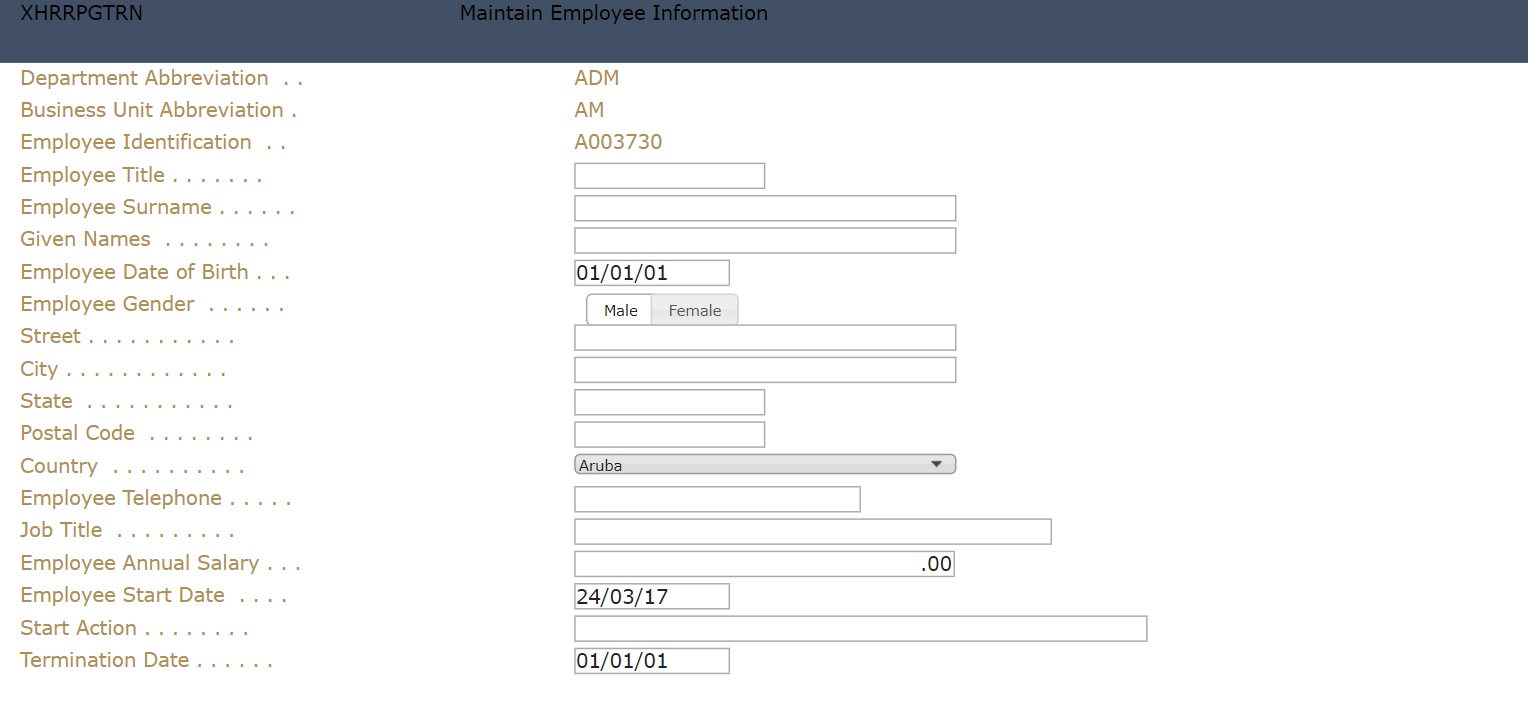This screenshot has width=1528, height=717.
Task: Click the Employee Telephone input
Action: [717, 499]
